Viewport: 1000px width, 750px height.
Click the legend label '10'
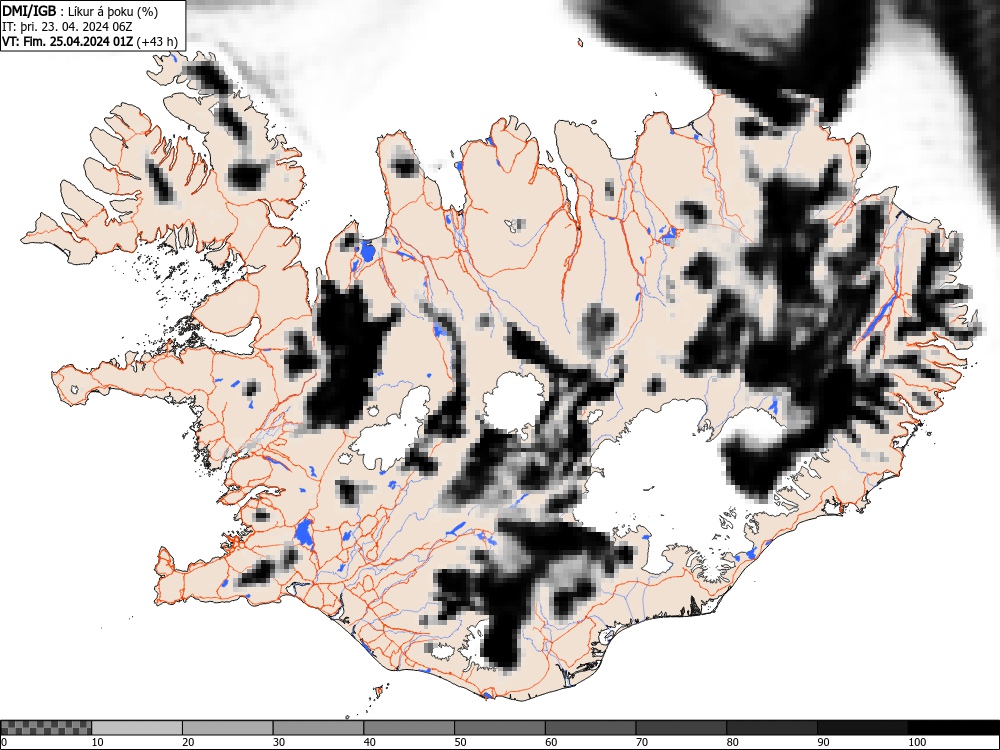click(98, 742)
